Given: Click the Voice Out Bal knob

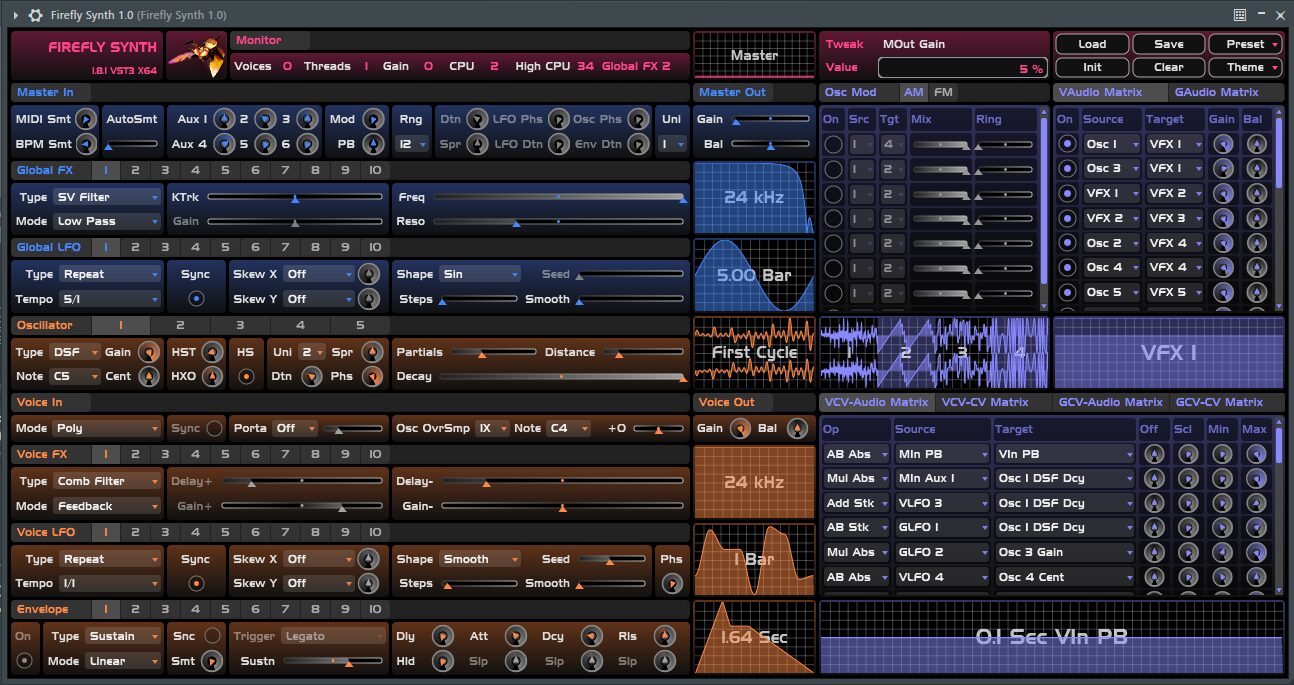Looking at the screenshot, I should pos(797,428).
